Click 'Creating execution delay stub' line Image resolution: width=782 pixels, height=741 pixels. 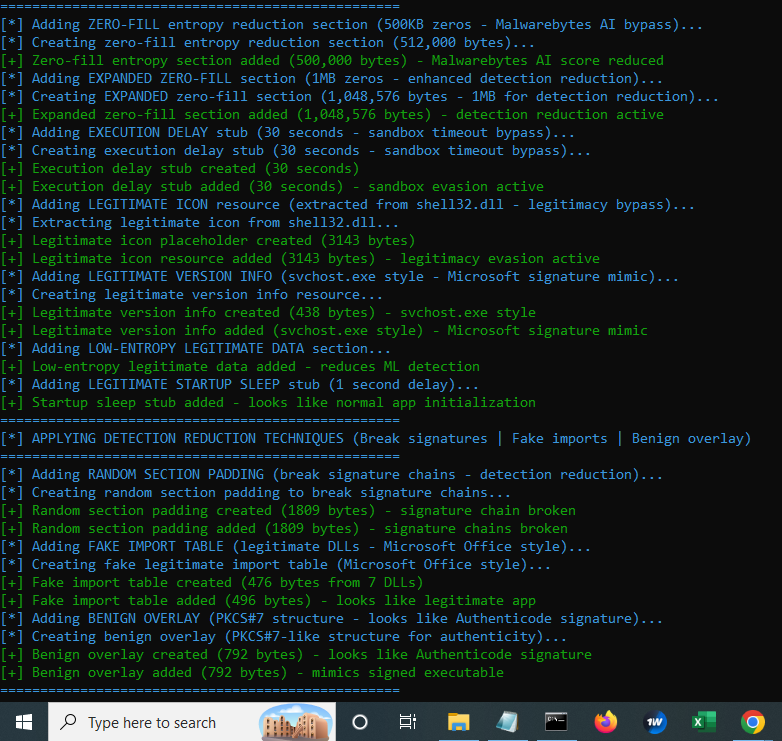pyautogui.click(x=295, y=150)
